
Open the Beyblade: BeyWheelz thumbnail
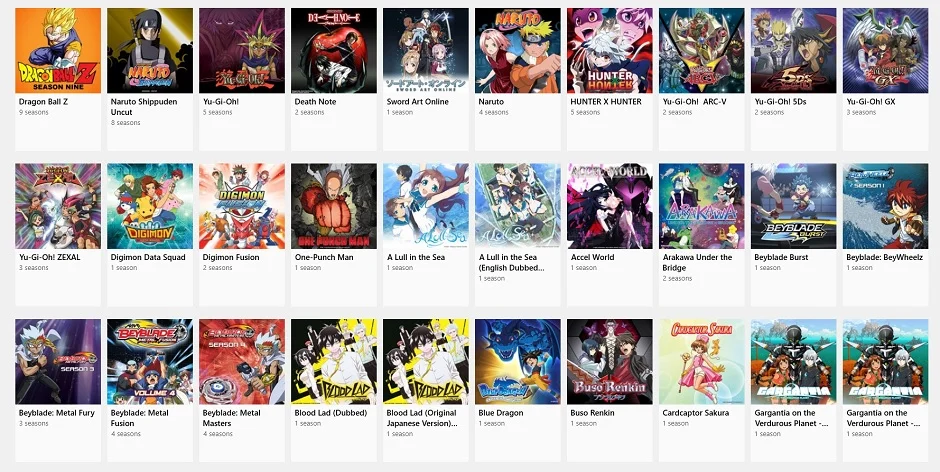(885, 206)
